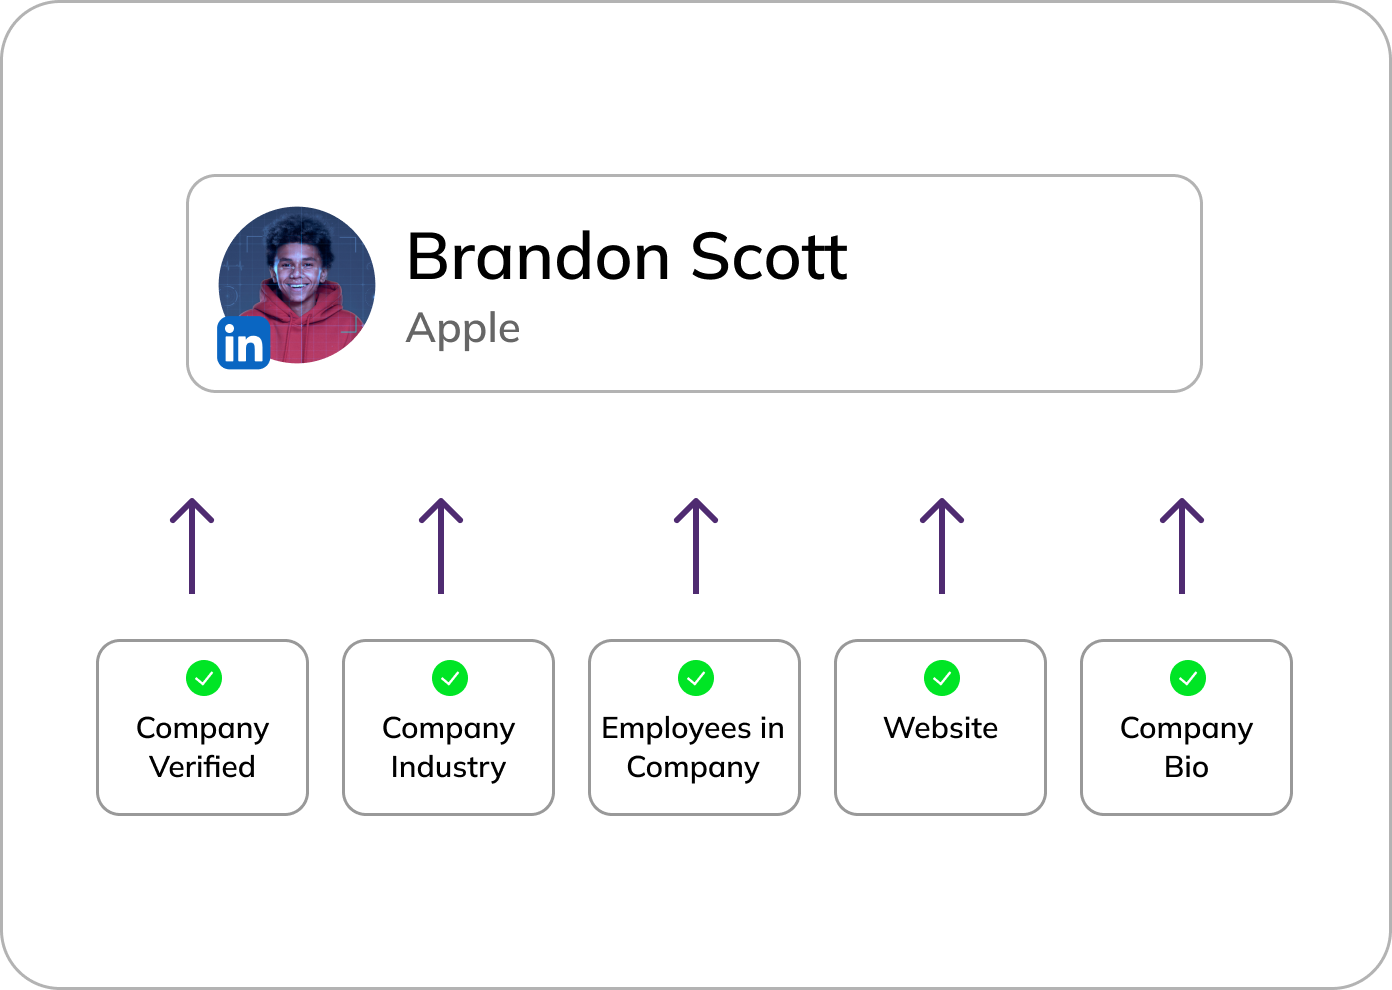Viewport: 1392px width, 990px height.
Task: Click the green check above Company Verified
Action: (x=204, y=678)
